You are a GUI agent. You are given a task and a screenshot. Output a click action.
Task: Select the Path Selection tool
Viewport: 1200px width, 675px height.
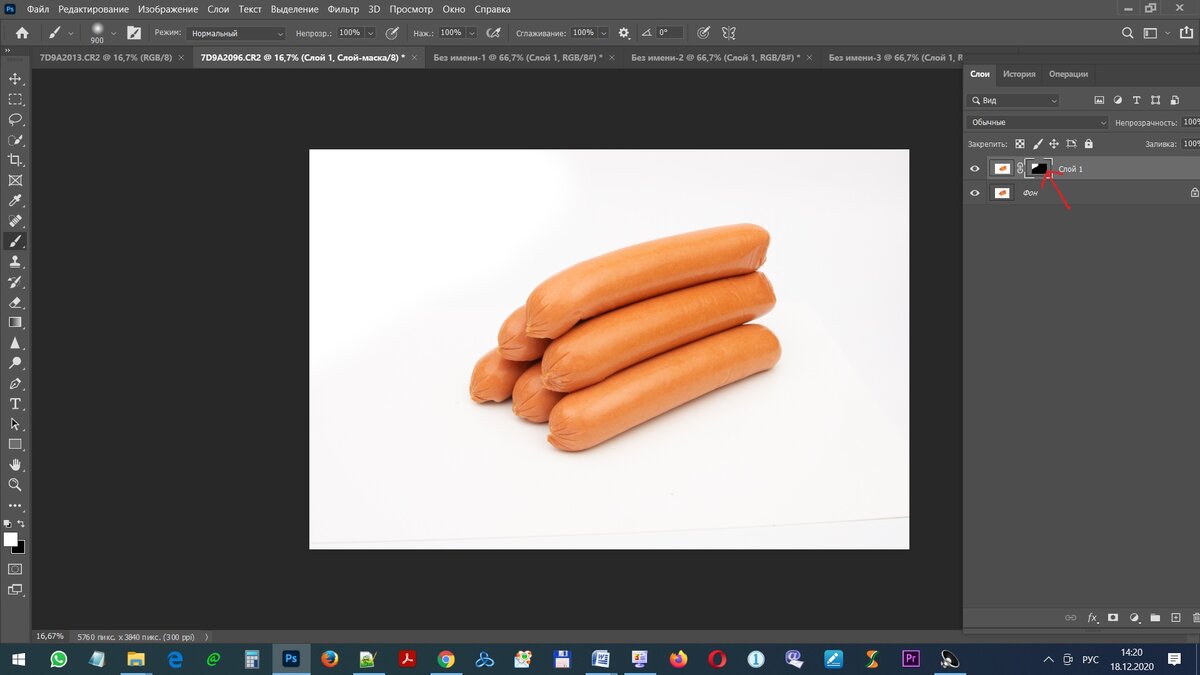[x=15, y=424]
